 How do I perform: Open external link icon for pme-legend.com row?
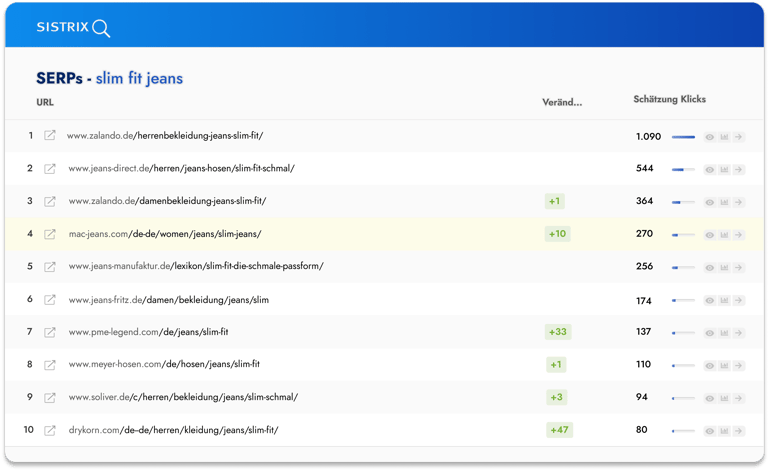point(49,332)
